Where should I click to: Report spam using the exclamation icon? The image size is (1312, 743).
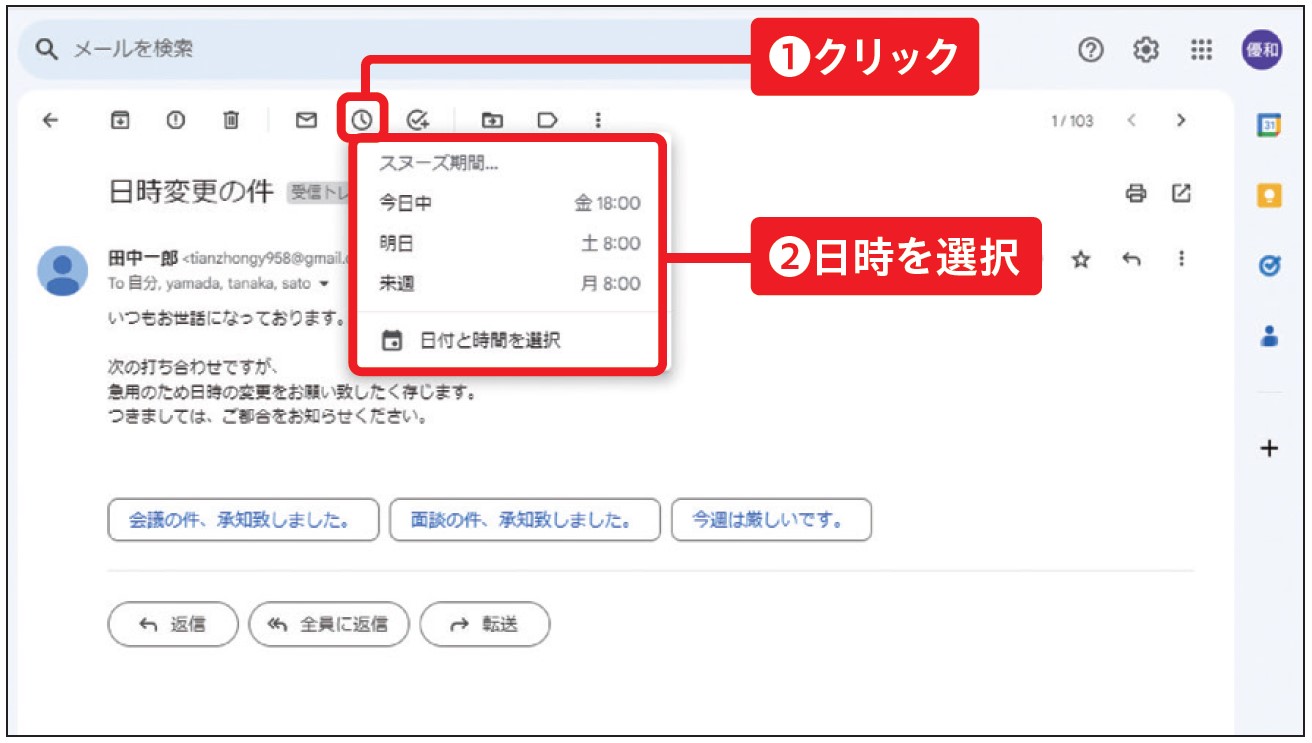pyautogui.click(x=176, y=120)
